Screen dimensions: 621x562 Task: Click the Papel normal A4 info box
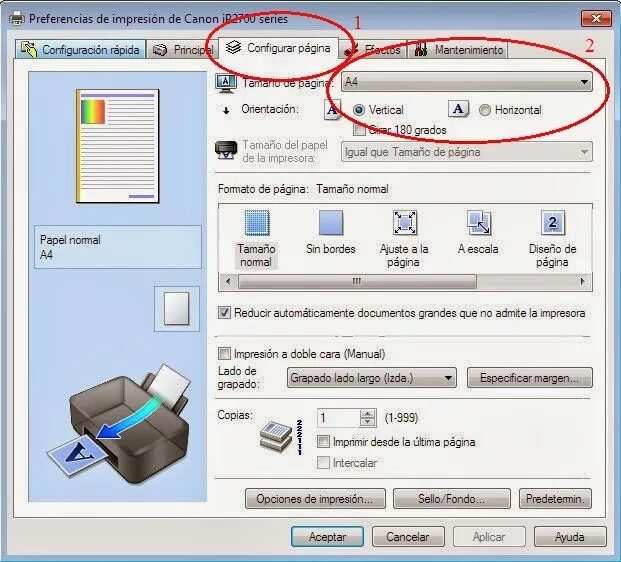(x=118, y=247)
